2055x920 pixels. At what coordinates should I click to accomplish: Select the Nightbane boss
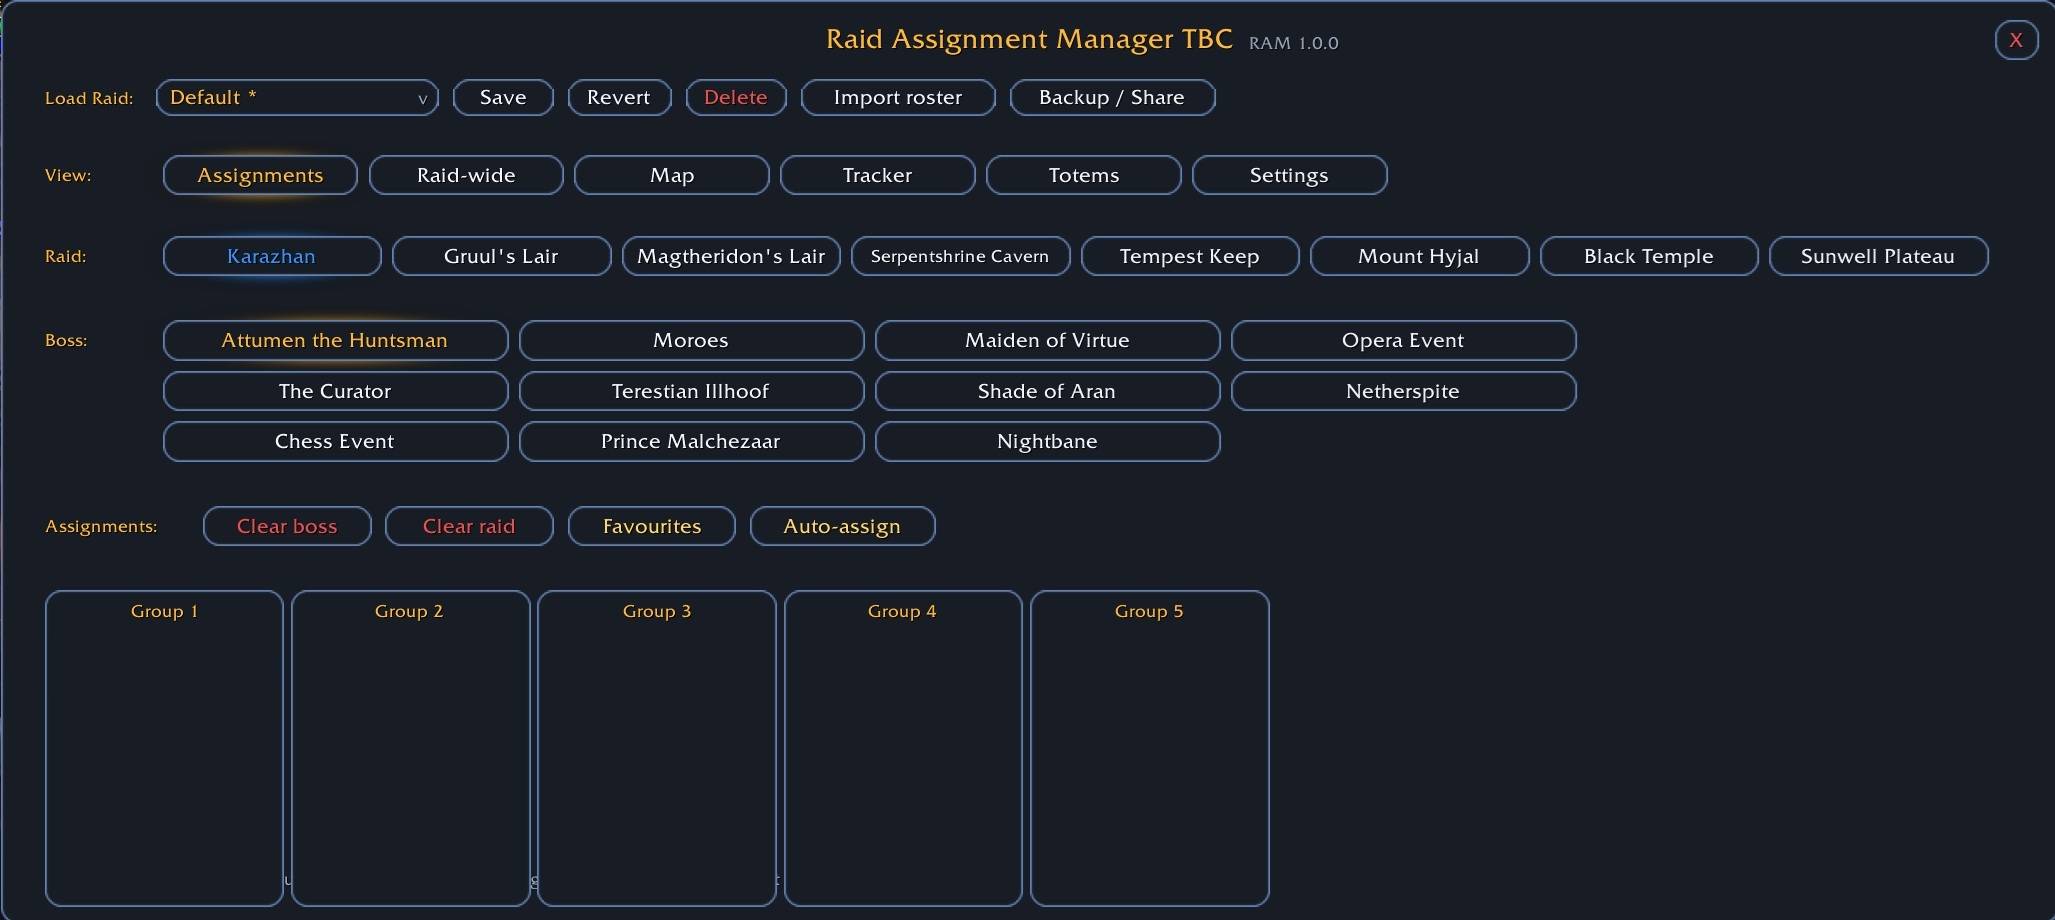point(1047,442)
